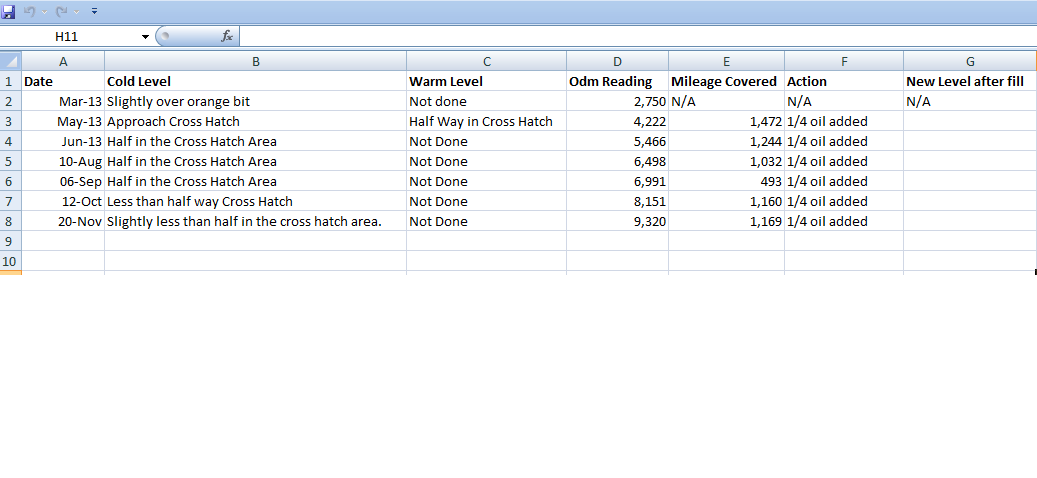Click the 'Warm Level' header cell

[x=487, y=81]
